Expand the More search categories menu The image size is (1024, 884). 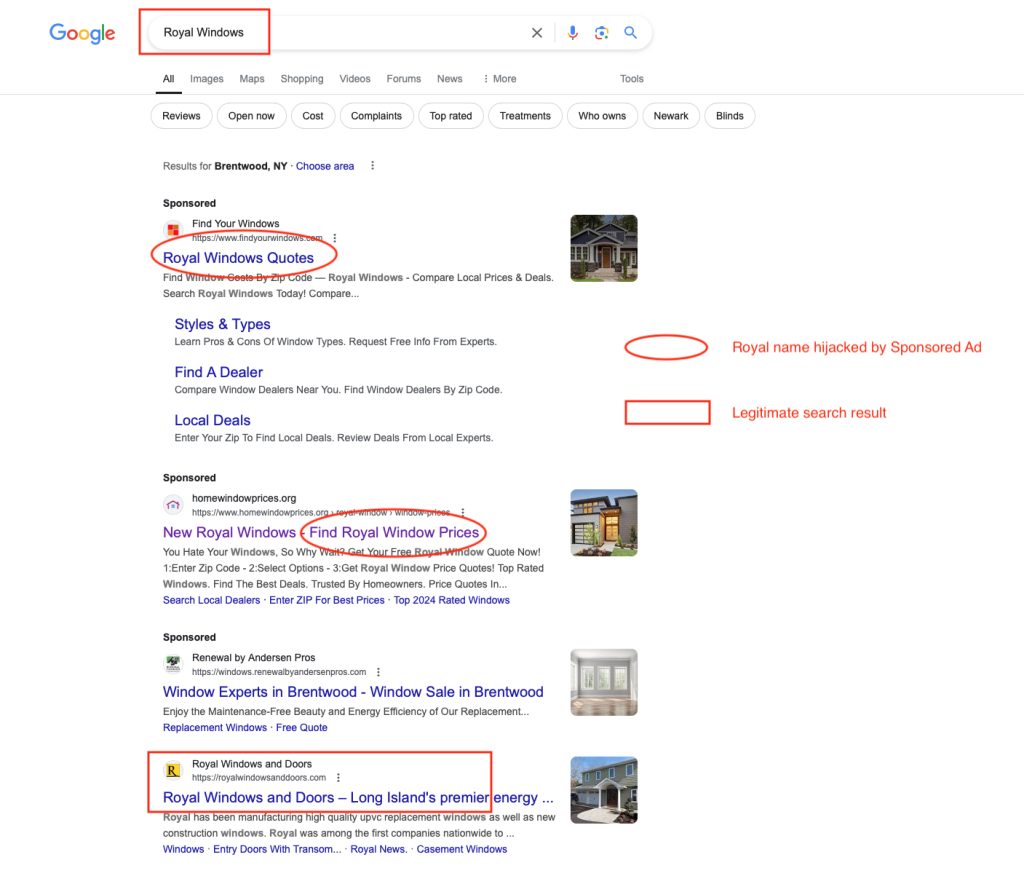[499, 79]
